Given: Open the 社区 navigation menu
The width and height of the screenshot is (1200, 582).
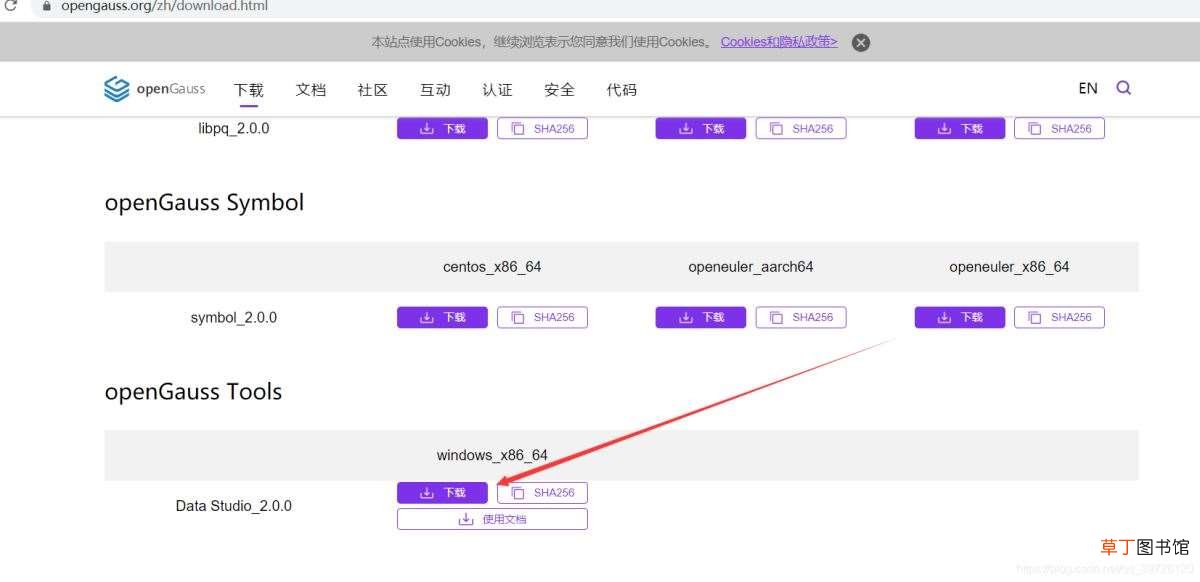Looking at the screenshot, I should click(373, 90).
